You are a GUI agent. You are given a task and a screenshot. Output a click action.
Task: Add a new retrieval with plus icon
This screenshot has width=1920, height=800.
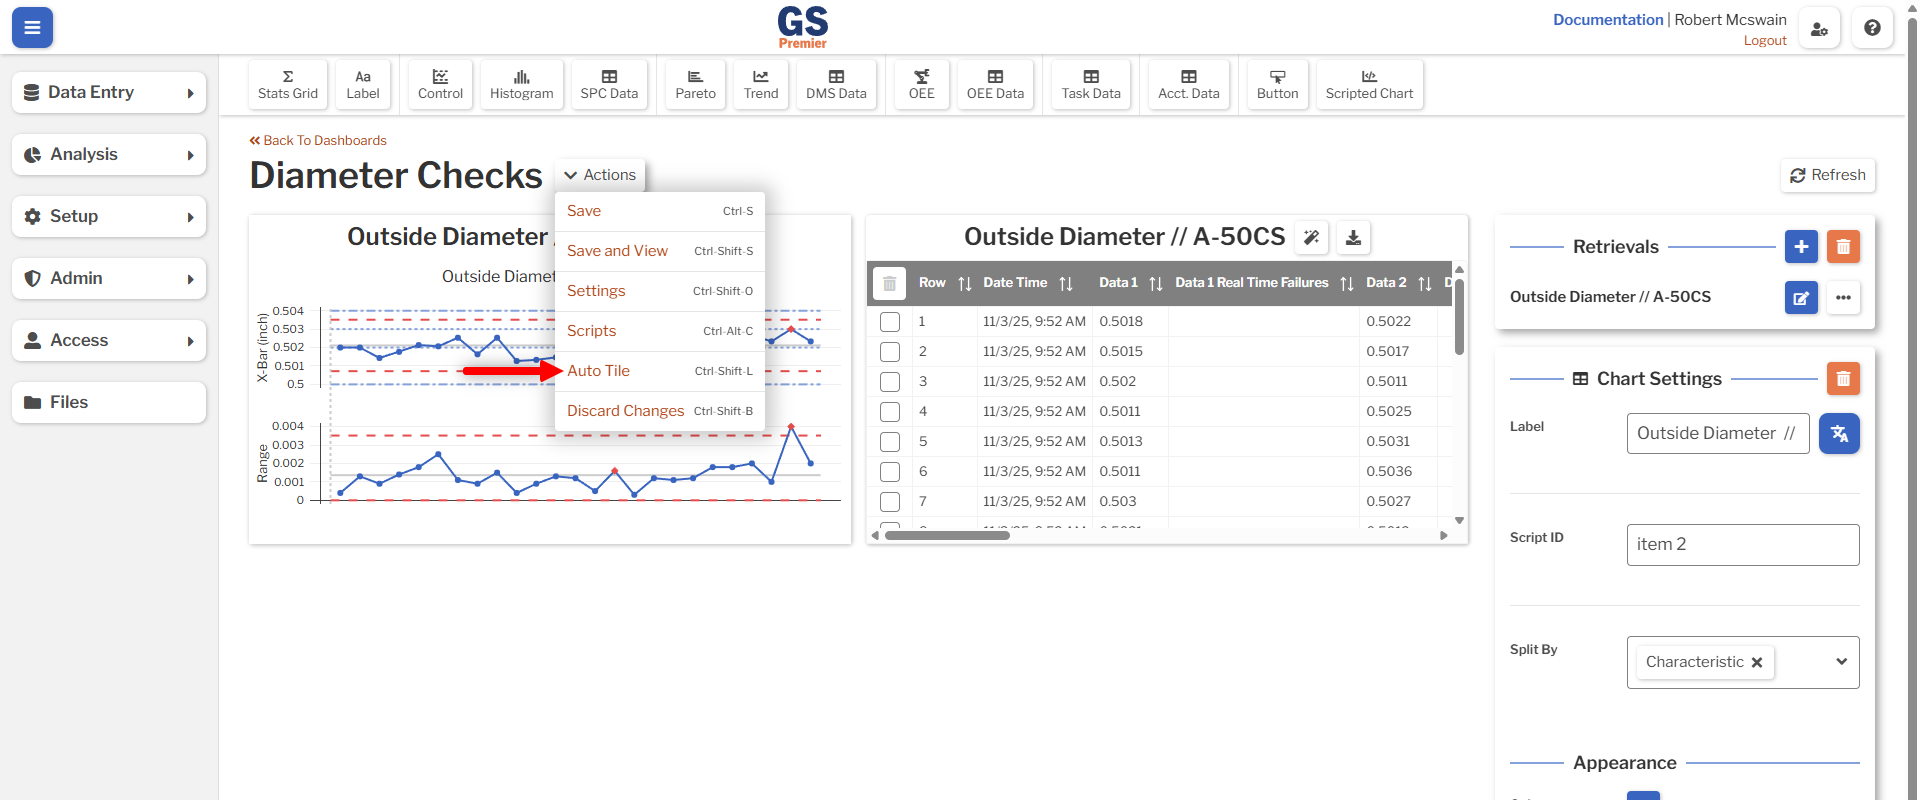point(1801,247)
